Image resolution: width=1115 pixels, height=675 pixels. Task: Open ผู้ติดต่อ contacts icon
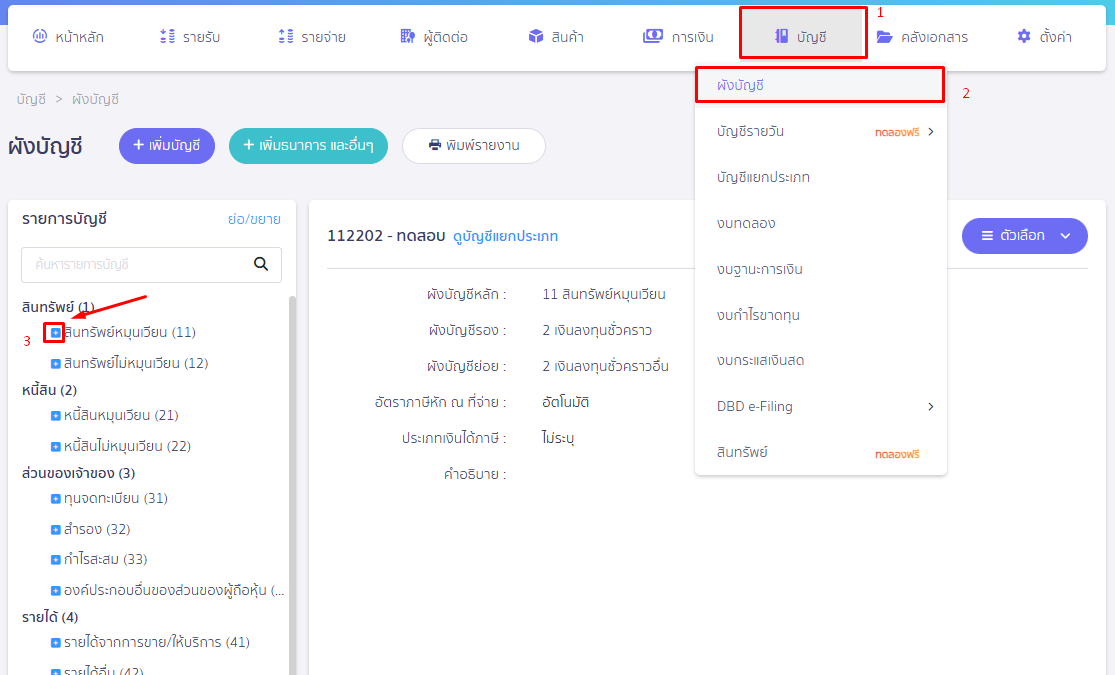pos(407,37)
